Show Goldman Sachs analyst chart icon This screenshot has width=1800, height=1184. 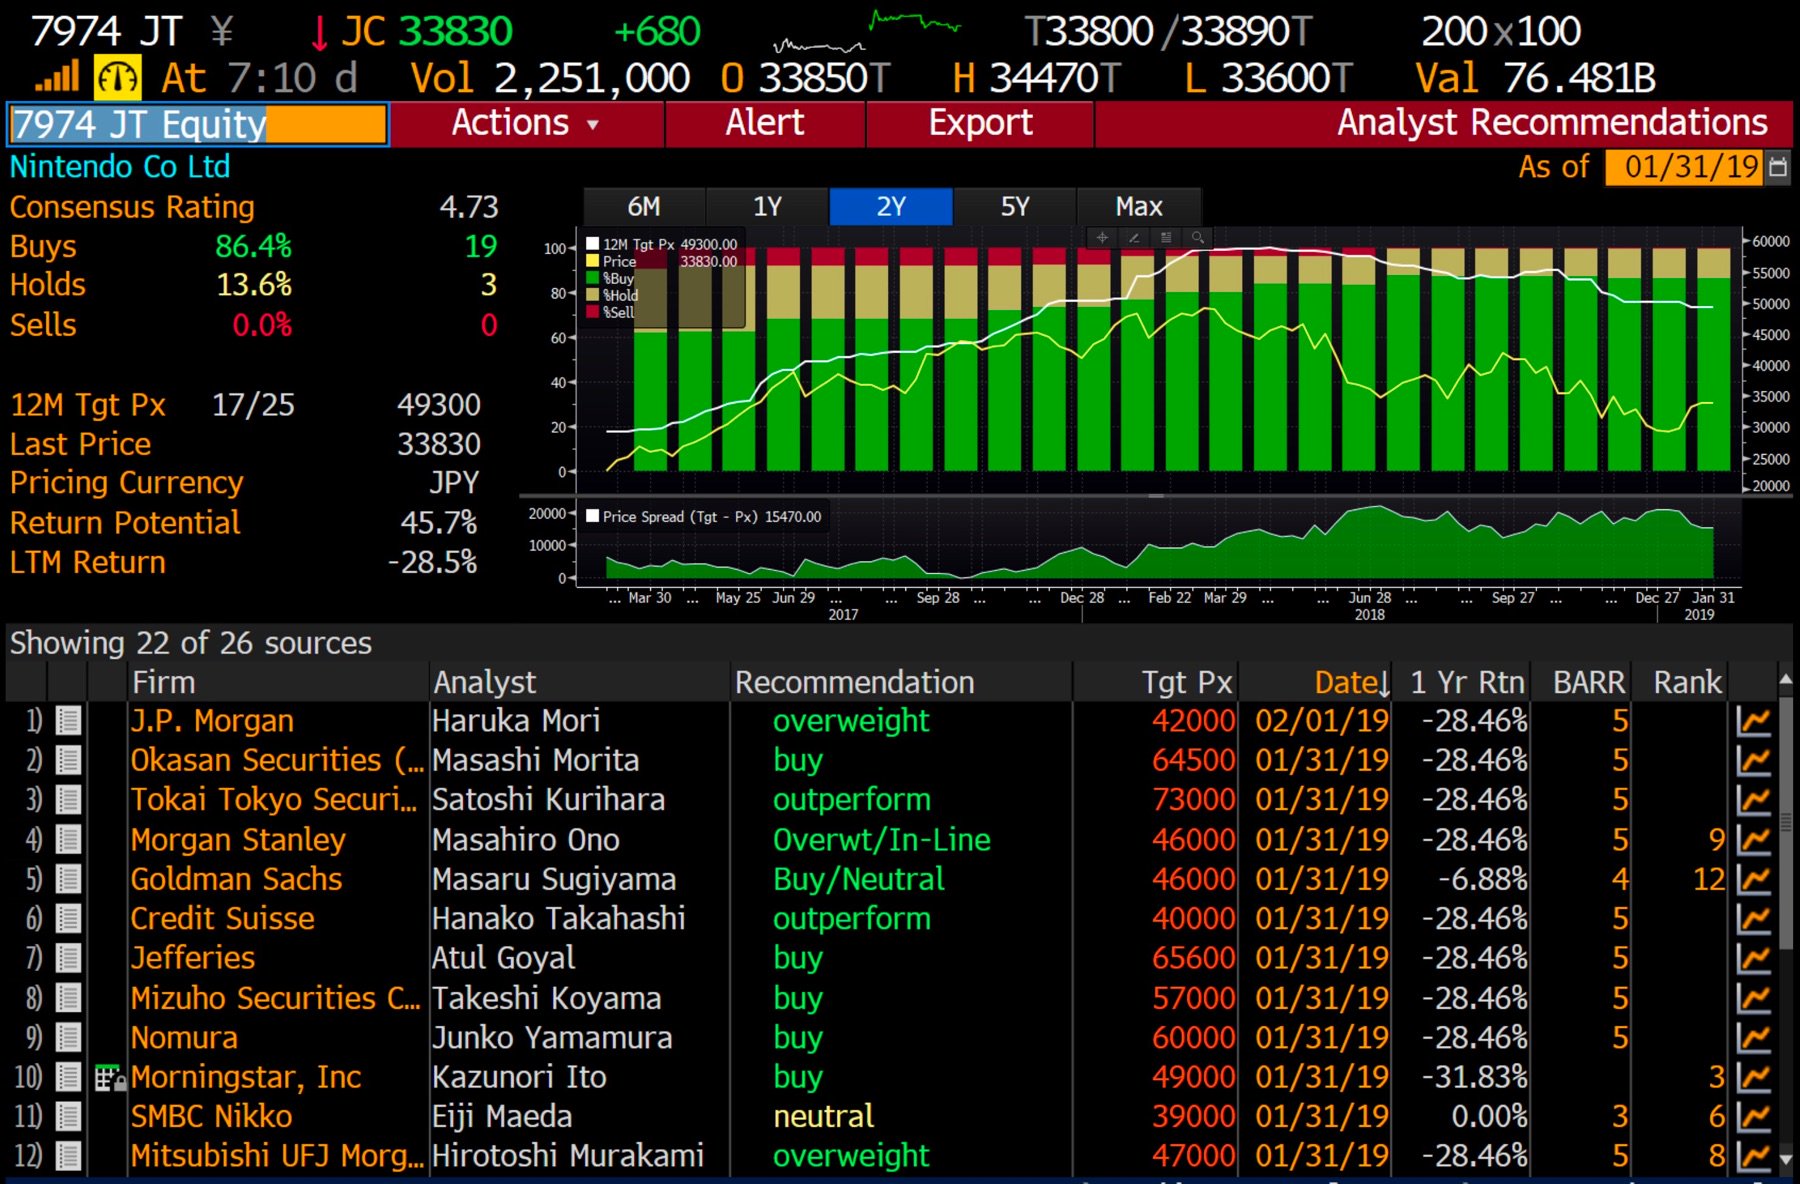click(x=1754, y=879)
